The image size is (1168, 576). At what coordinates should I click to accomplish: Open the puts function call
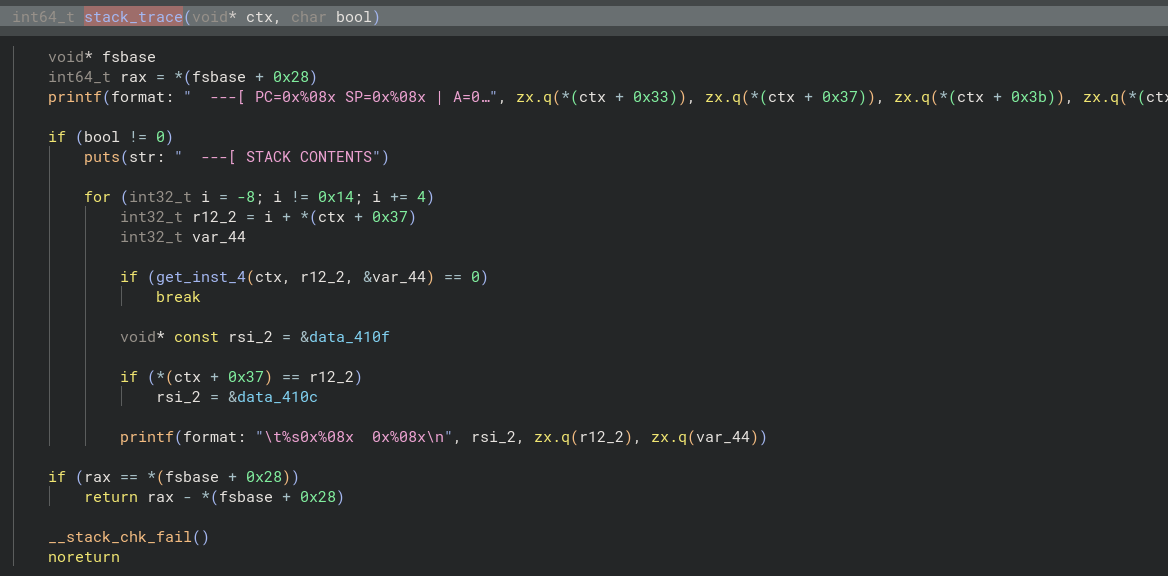pos(102,157)
